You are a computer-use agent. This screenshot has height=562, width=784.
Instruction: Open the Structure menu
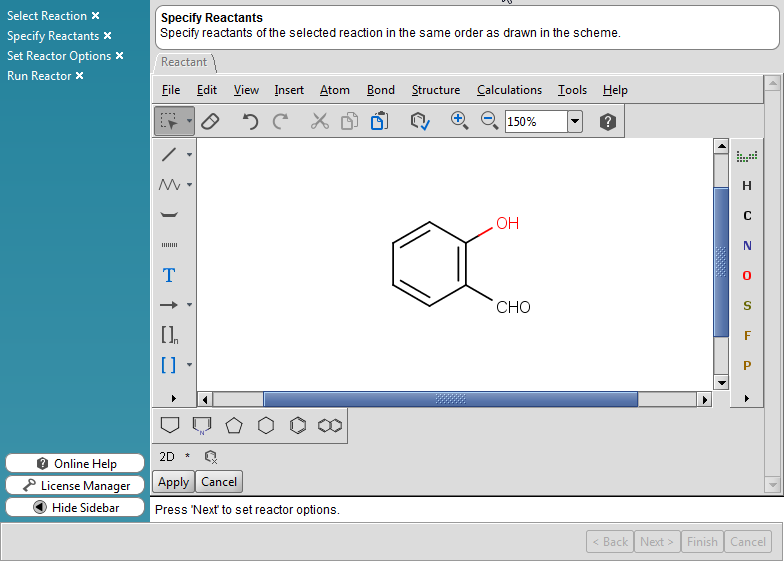435,90
